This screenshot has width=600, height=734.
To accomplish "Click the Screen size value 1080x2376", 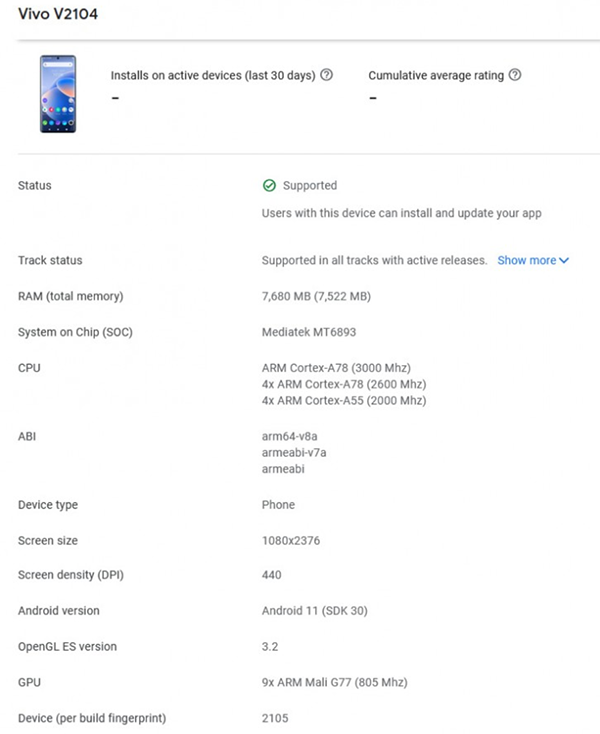I will (x=291, y=541).
